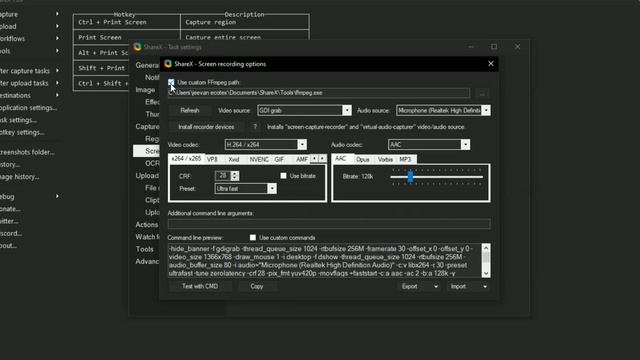Click 'Ctrl + Print Screen' hotkey cell
640x360 pixels.
pyautogui.click(x=127, y=22)
